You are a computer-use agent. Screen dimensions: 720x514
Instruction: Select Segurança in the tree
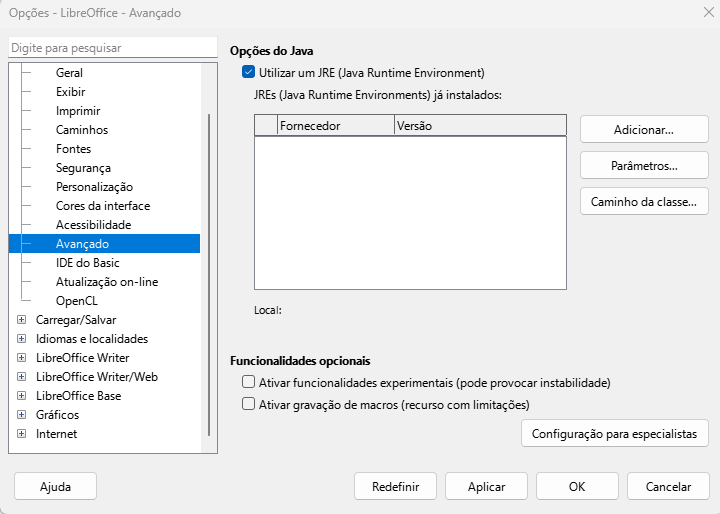[x=83, y=168]
